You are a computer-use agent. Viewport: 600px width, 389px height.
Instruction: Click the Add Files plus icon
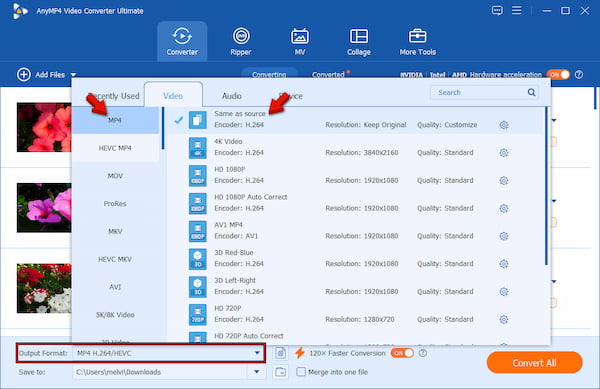click(x=24, y=75)
